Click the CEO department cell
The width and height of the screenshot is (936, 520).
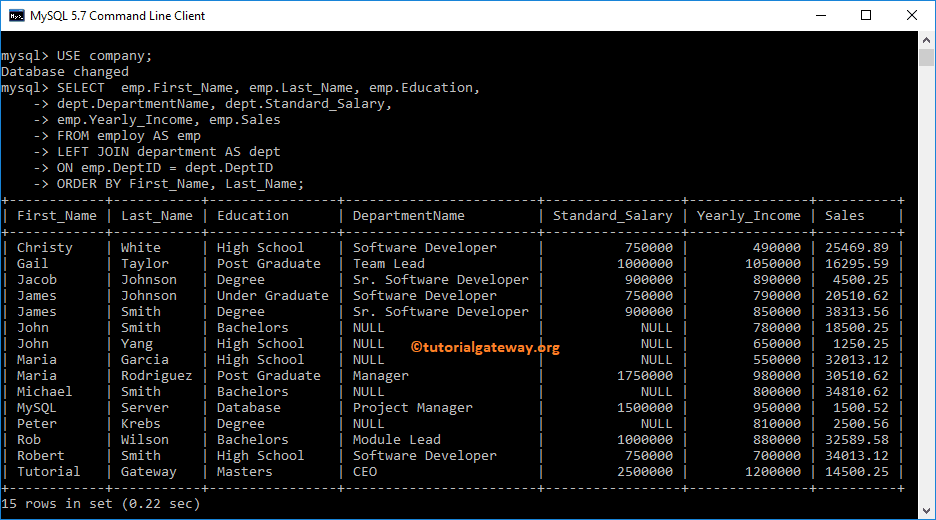tap(365, 472)
